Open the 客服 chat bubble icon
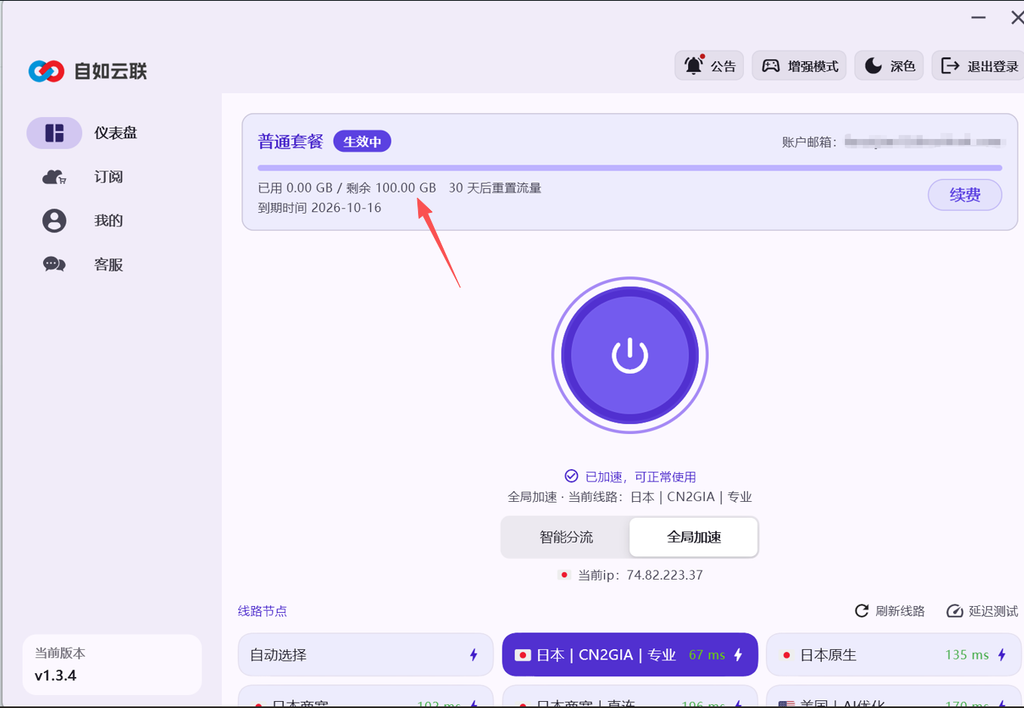Screen dimensions: 1024x708 [x=54, y=264]
